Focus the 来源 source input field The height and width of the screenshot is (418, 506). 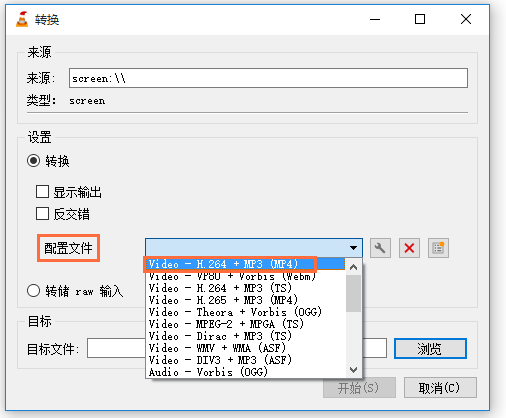(x=268, y=78)
